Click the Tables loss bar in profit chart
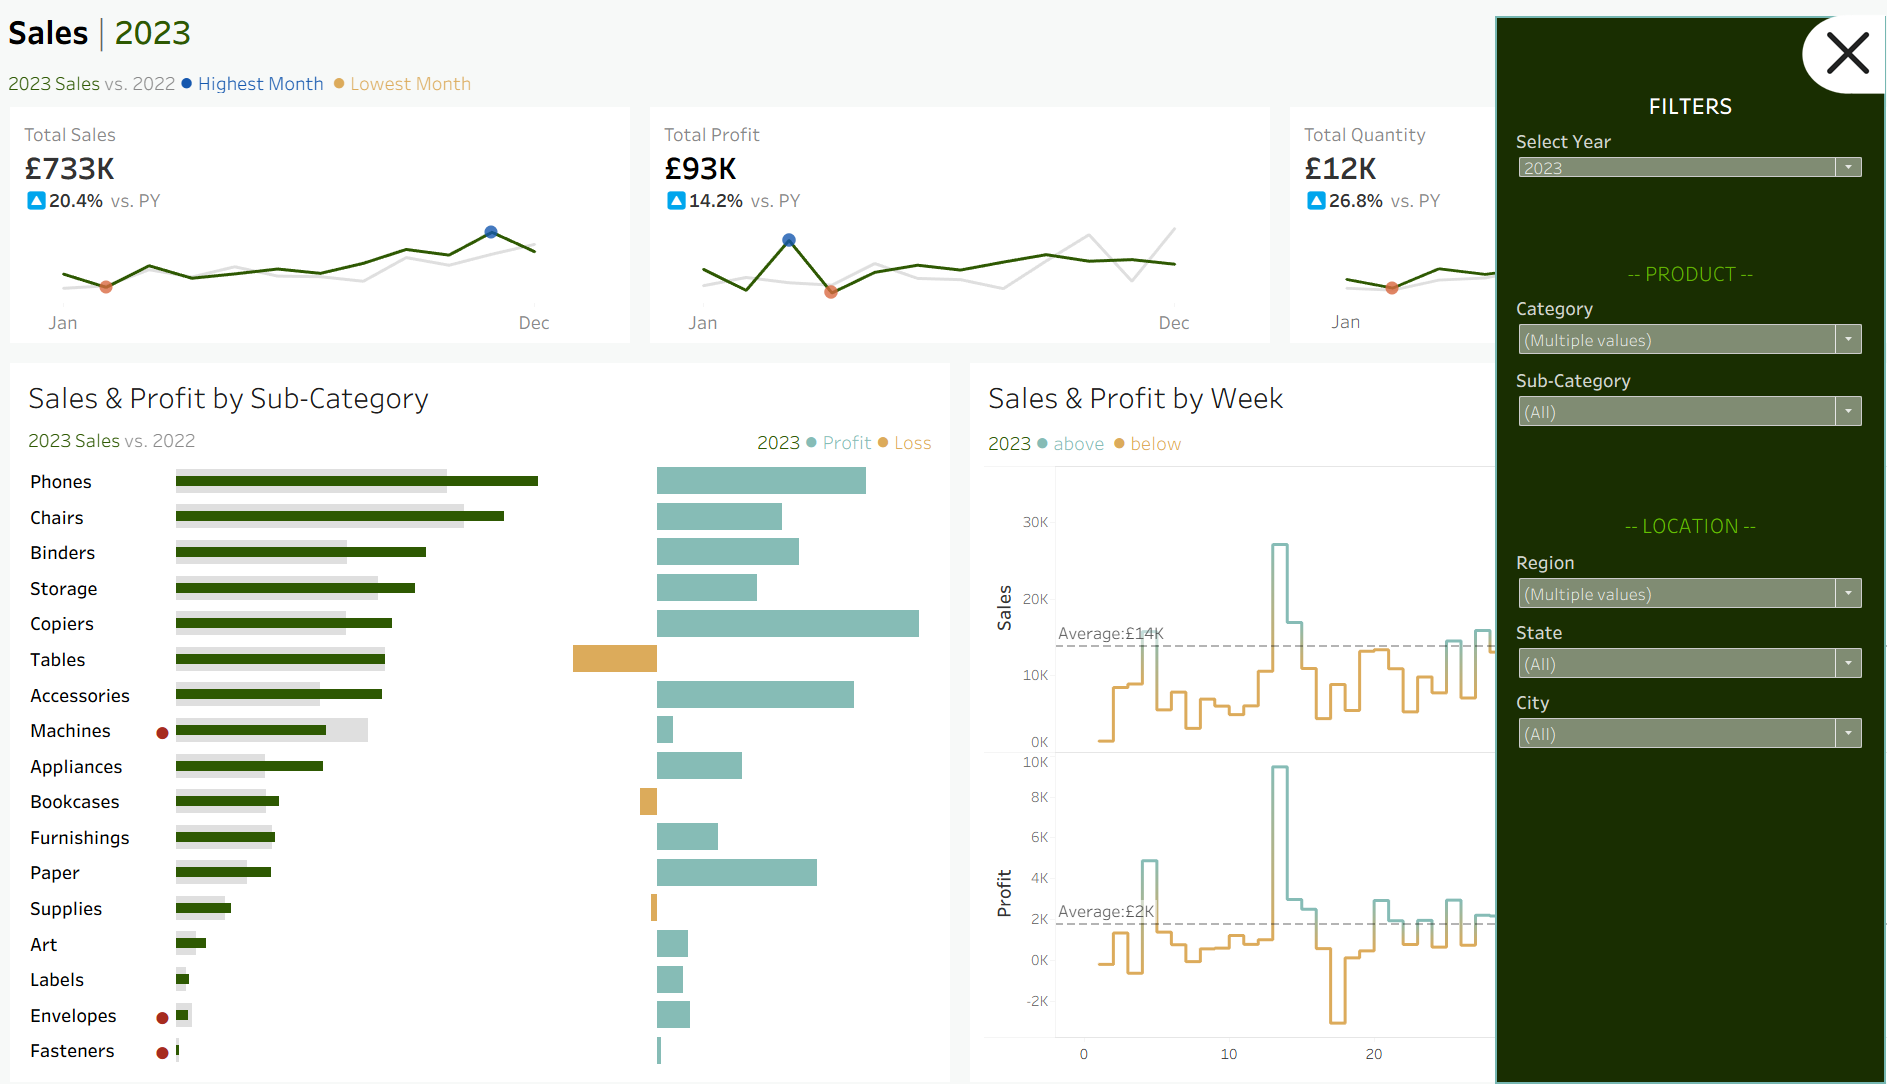1887x1084 pixels. (614, 659)
